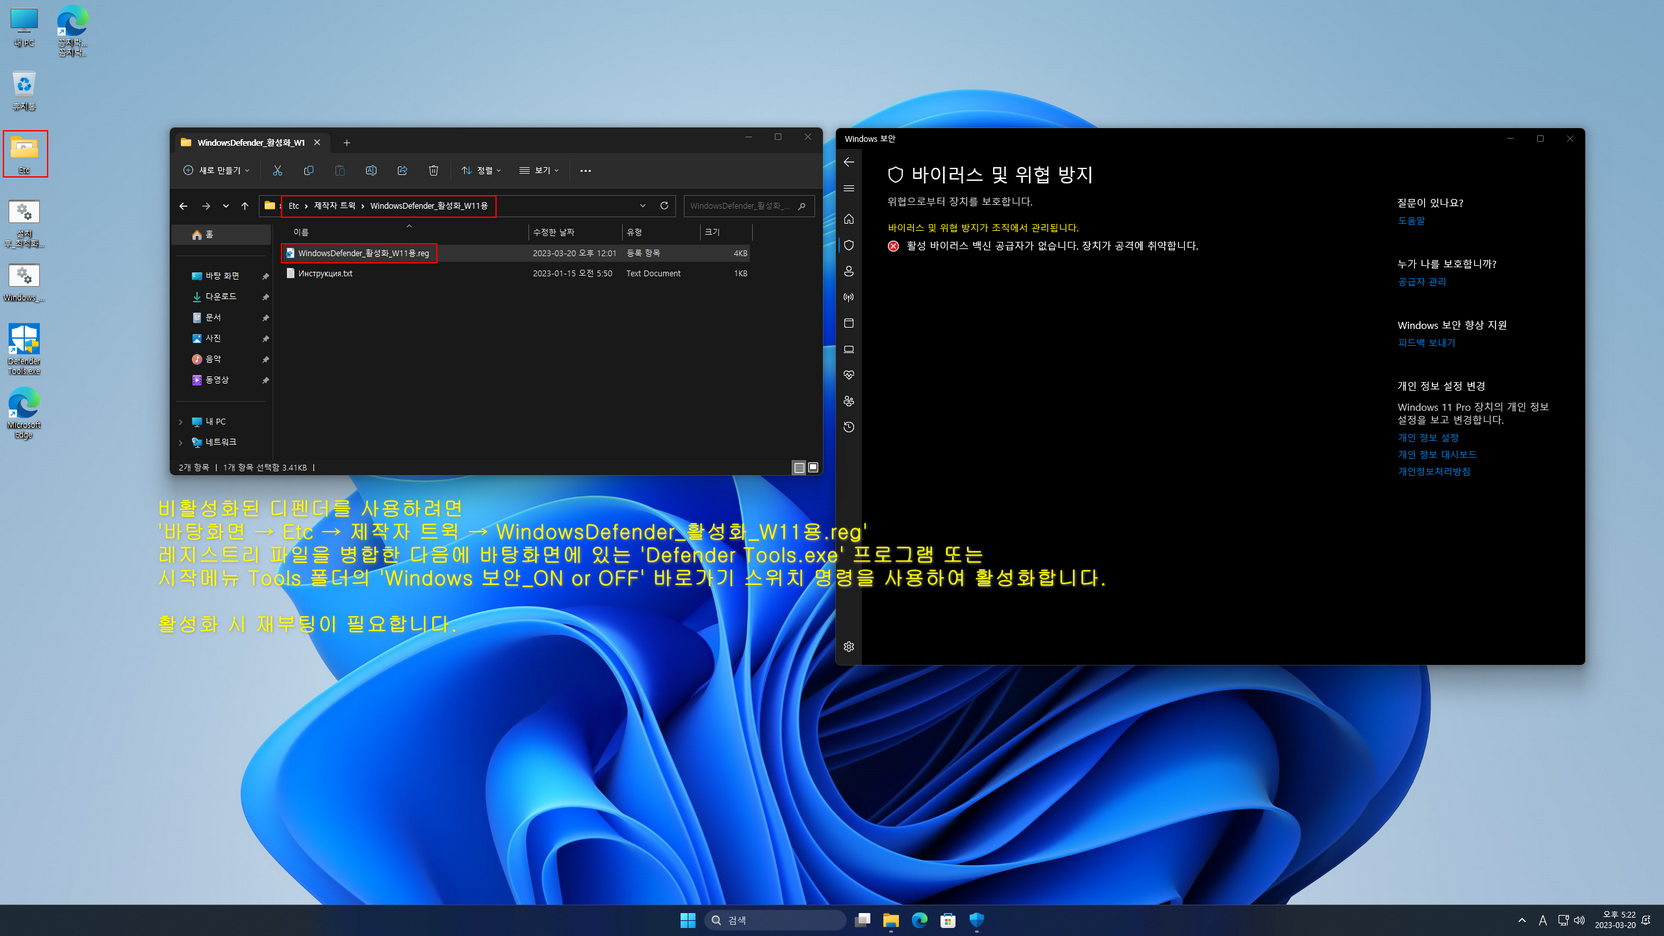
Task: Expand address bar history dropdown
Action: (x=643, y=206)
